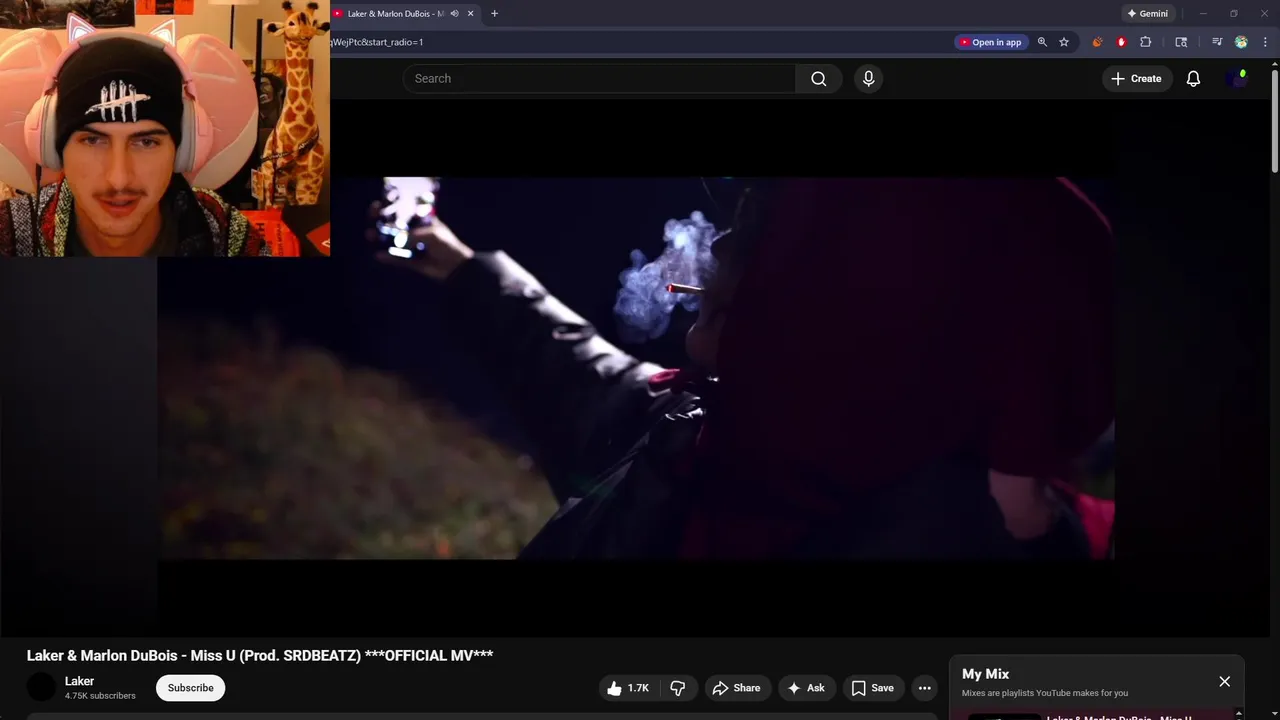Close the Laker & Marlon DuBois tab
This screenshot has width=1280, height=720.
(470, 14)
